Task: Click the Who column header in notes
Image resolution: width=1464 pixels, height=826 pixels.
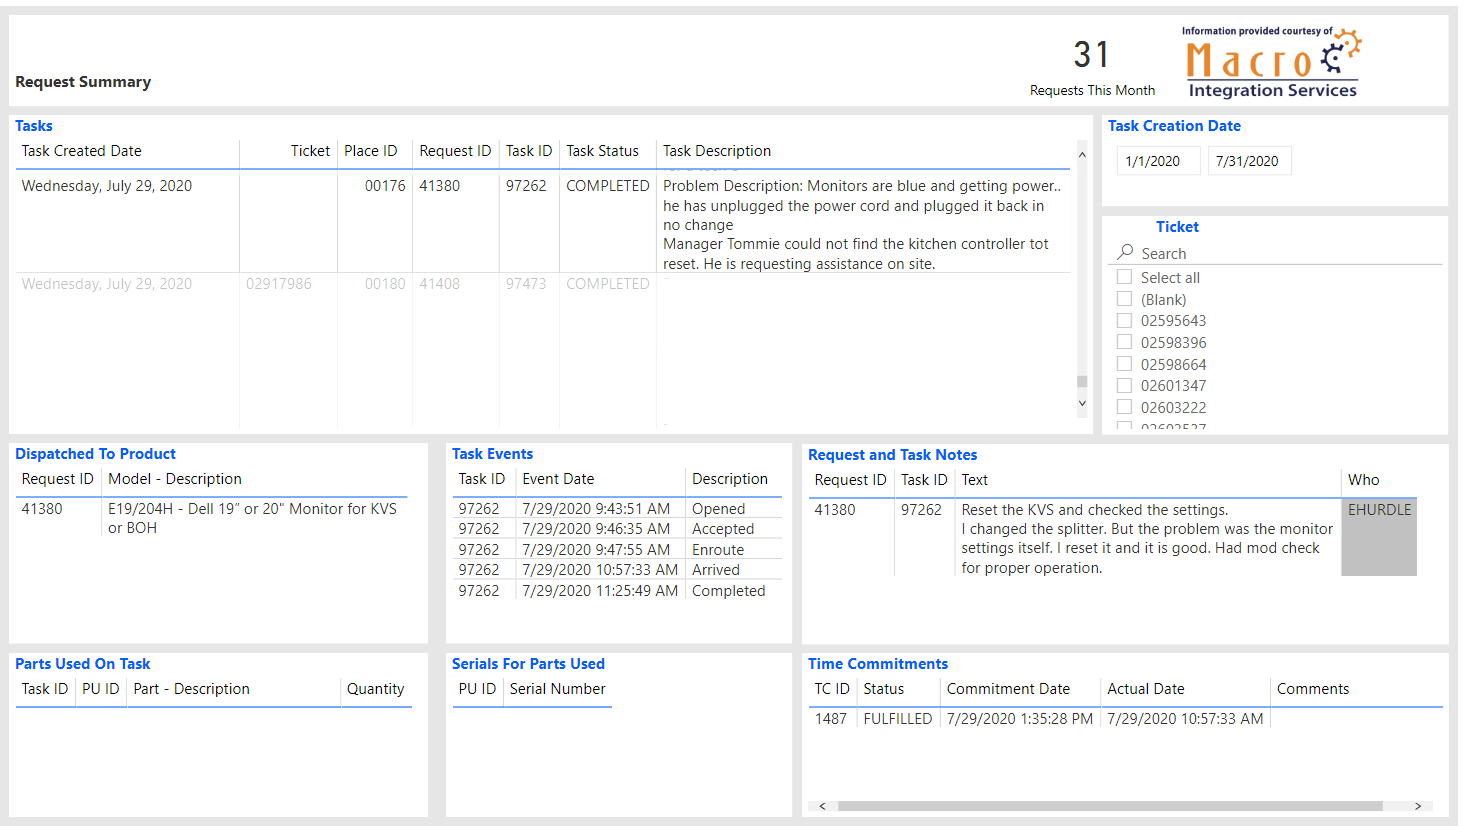Action: [1363, 480]
